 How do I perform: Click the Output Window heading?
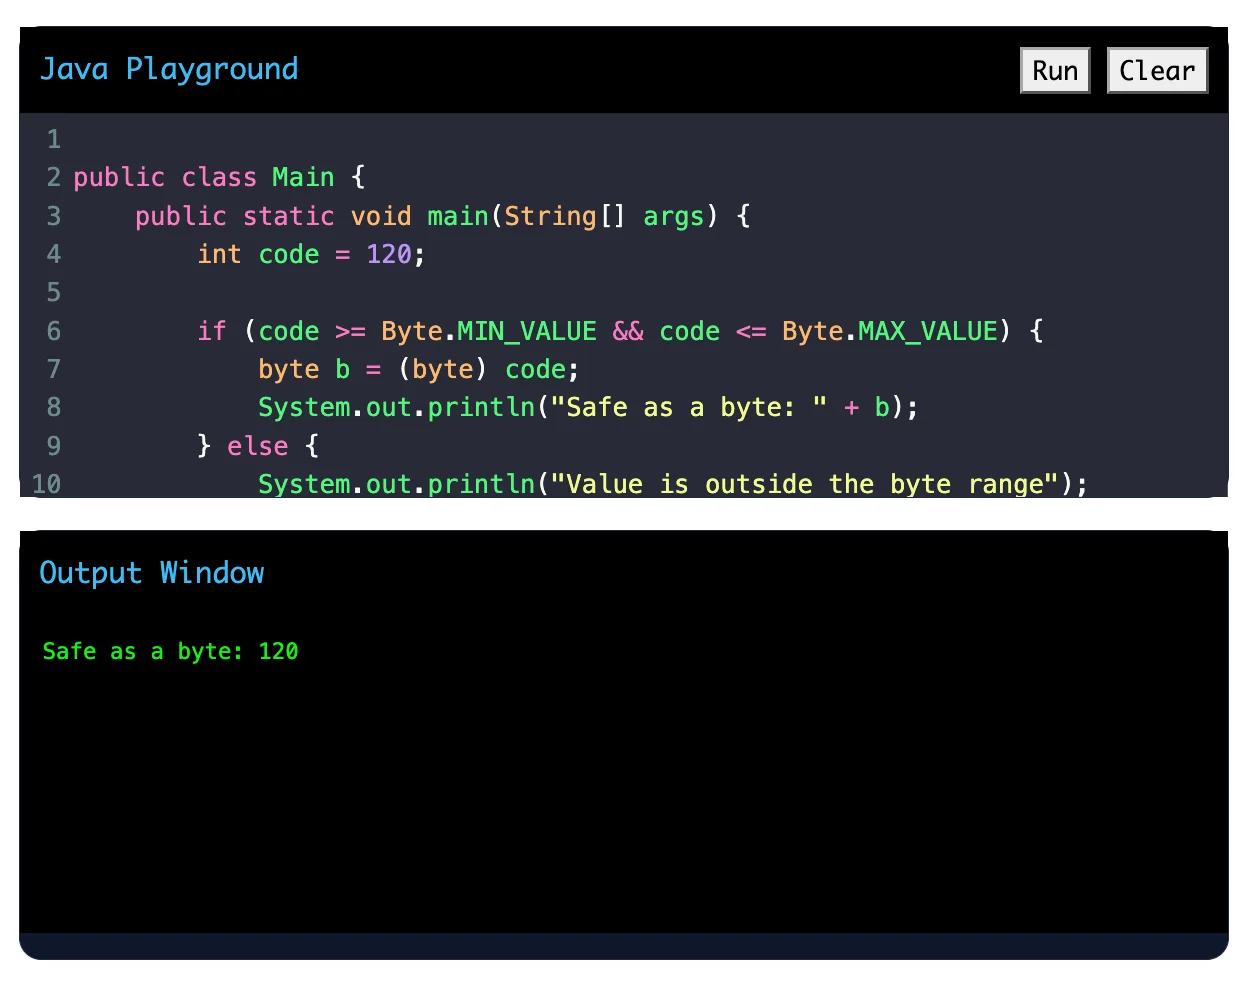point(152,573)
